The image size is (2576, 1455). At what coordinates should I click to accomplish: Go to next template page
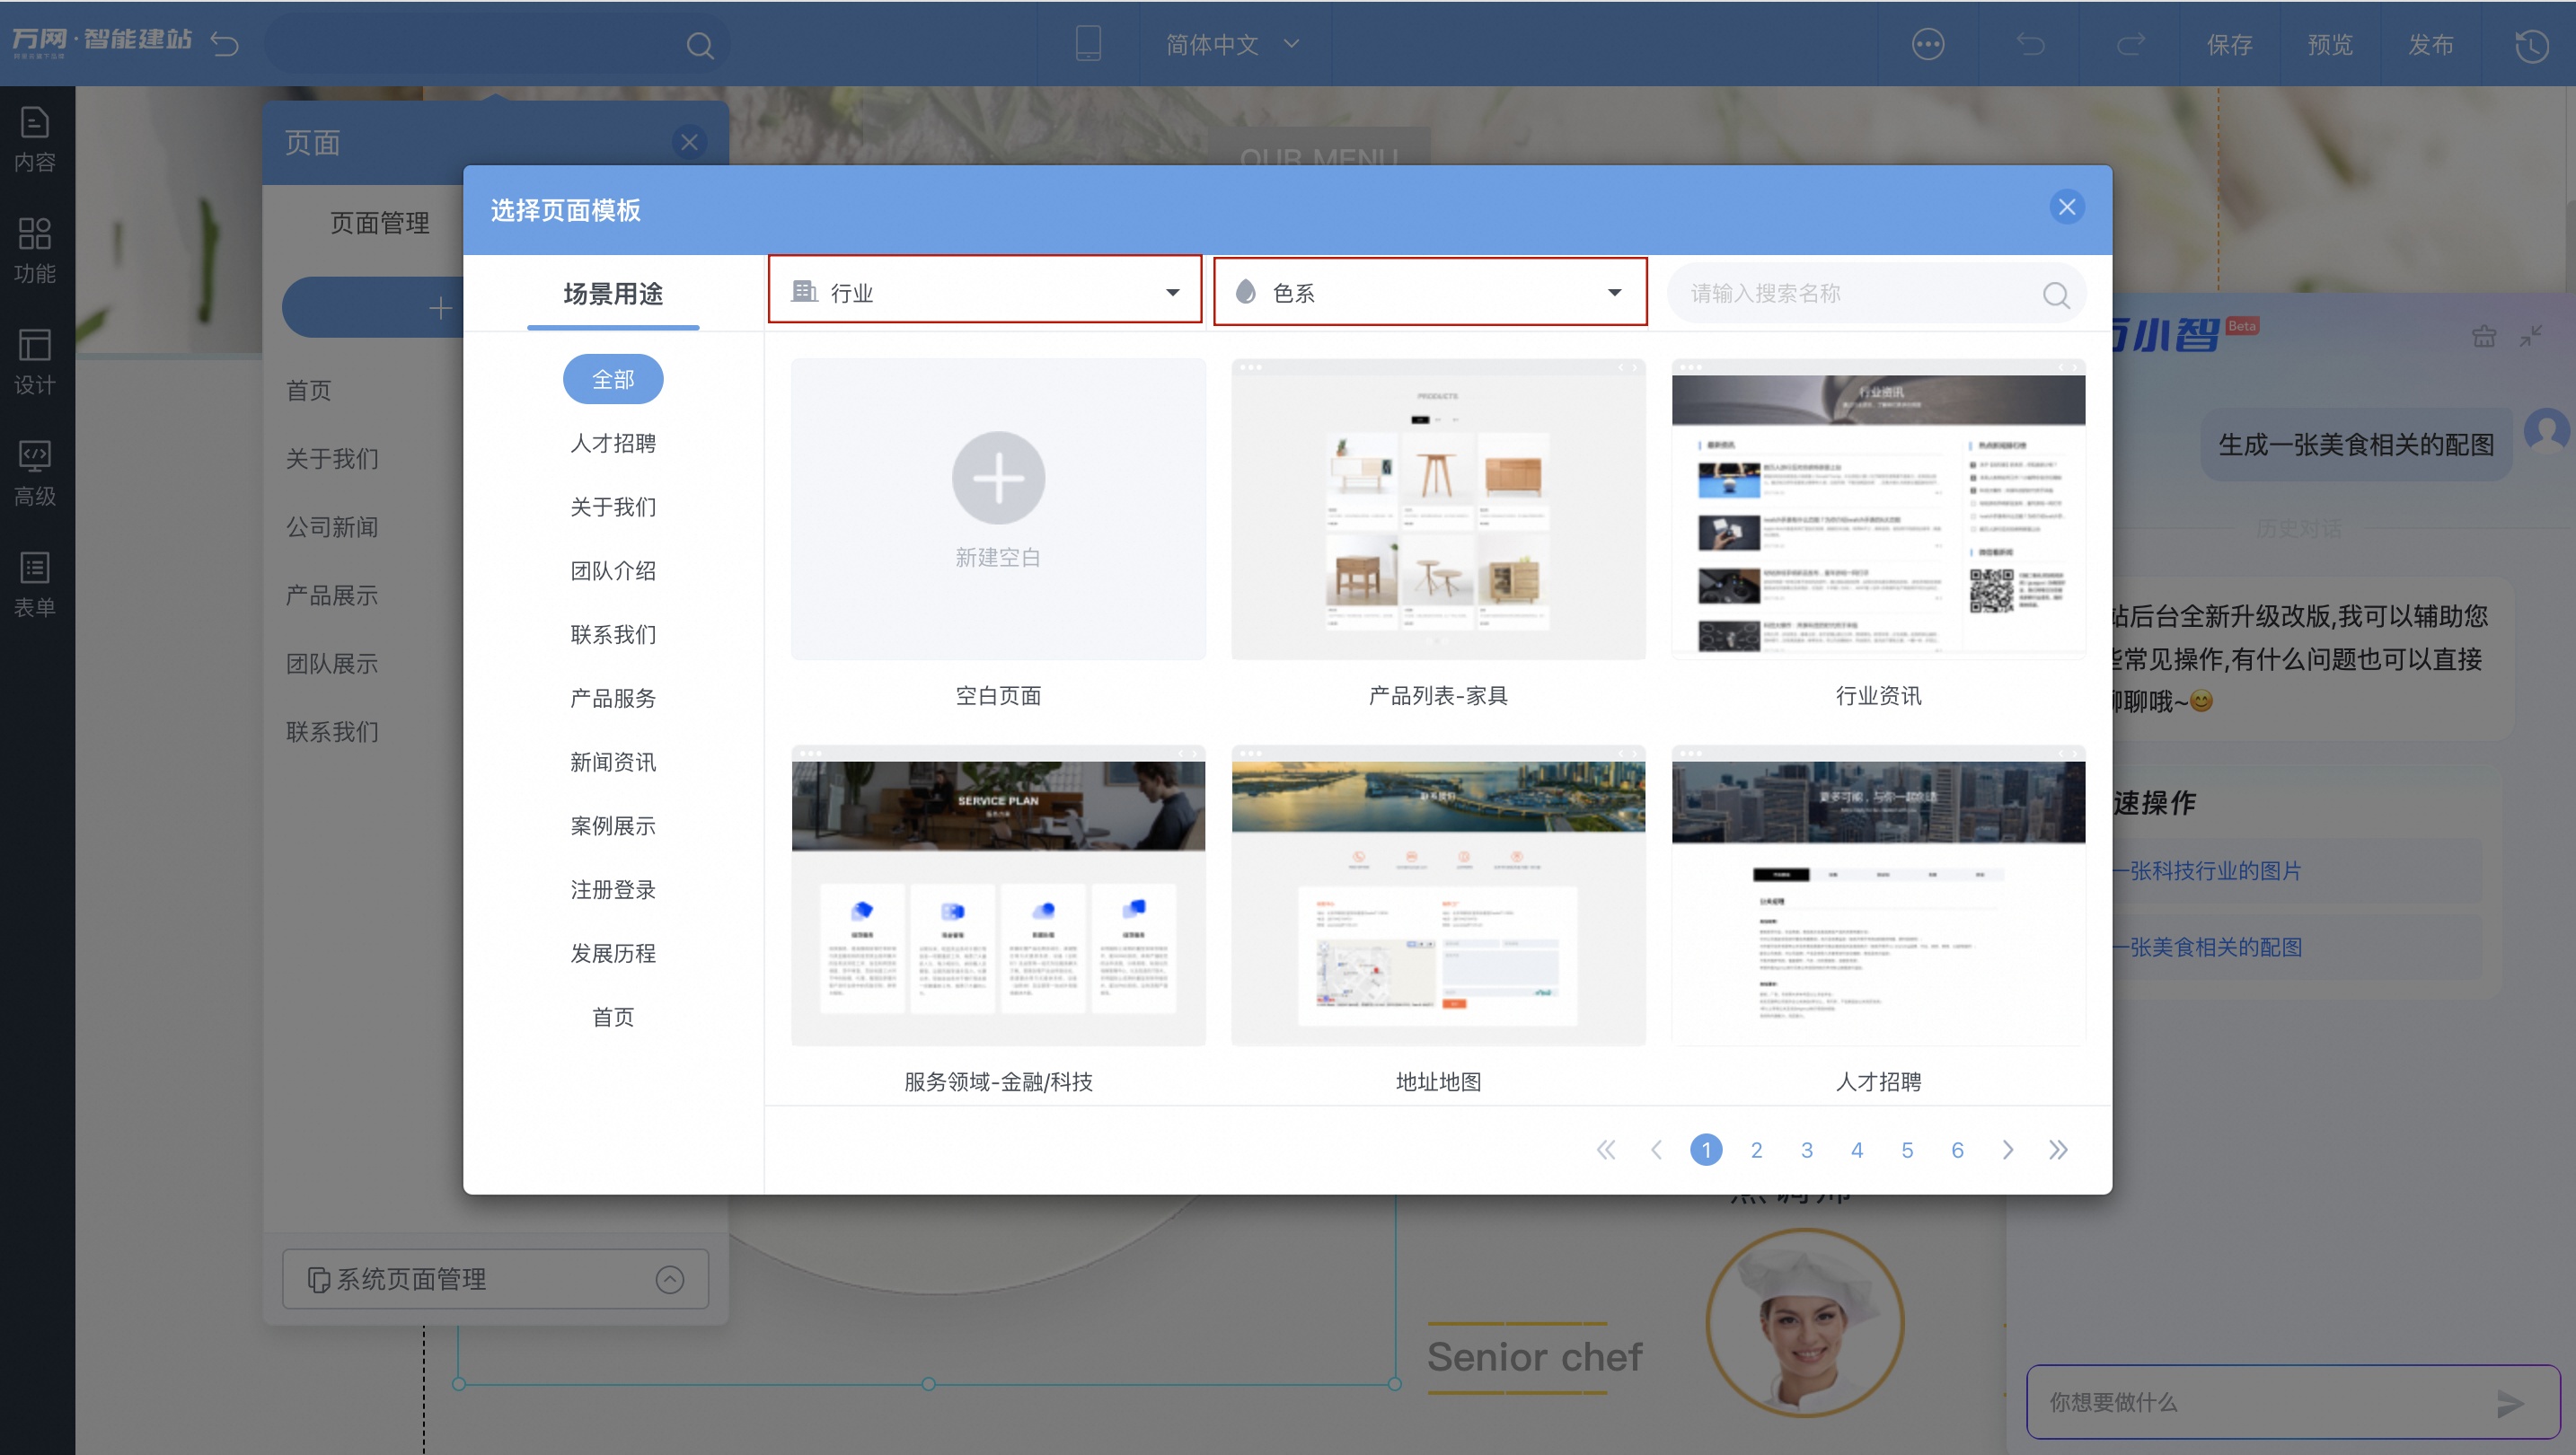pyautogui.click(x=2008, y=1150)
